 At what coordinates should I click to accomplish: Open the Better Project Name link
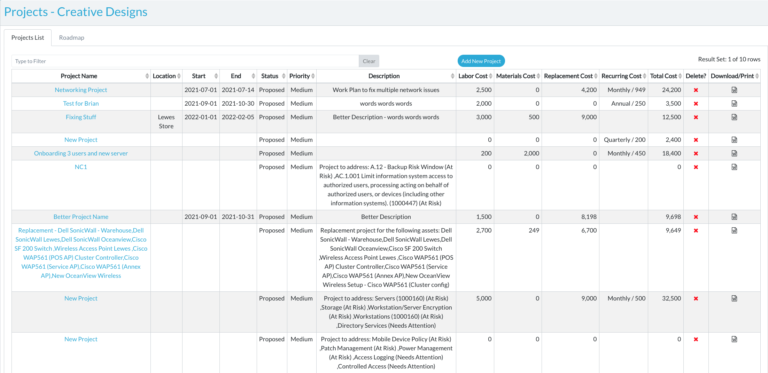(x=81, y=217)
